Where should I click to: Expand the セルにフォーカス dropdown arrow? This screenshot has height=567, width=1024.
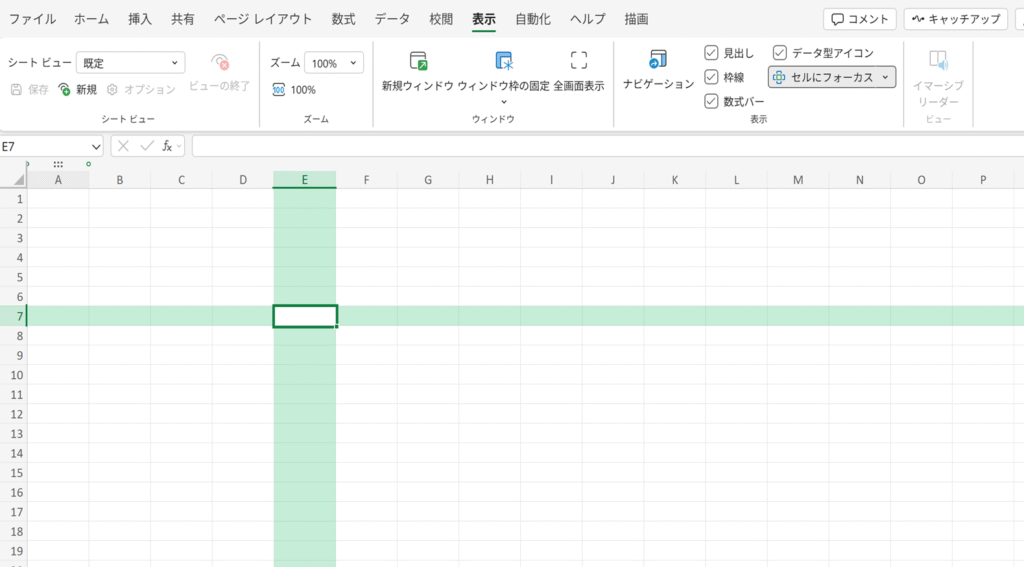tap(885, 77)
